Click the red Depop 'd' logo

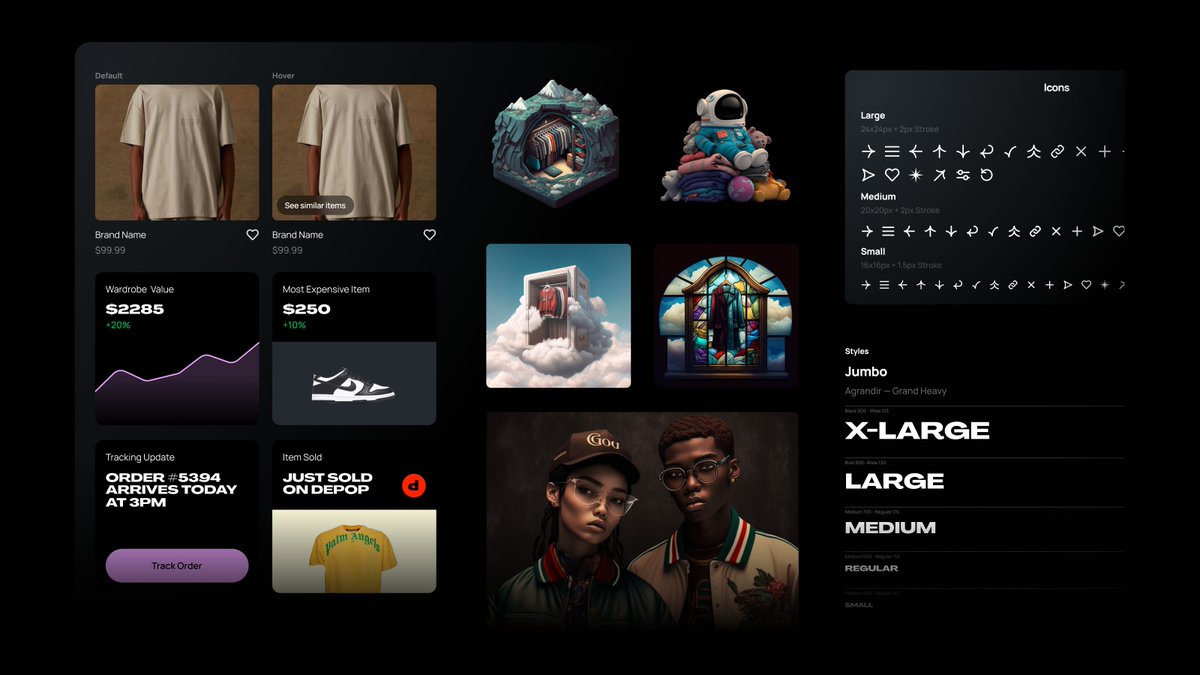(x=414, y=486)
